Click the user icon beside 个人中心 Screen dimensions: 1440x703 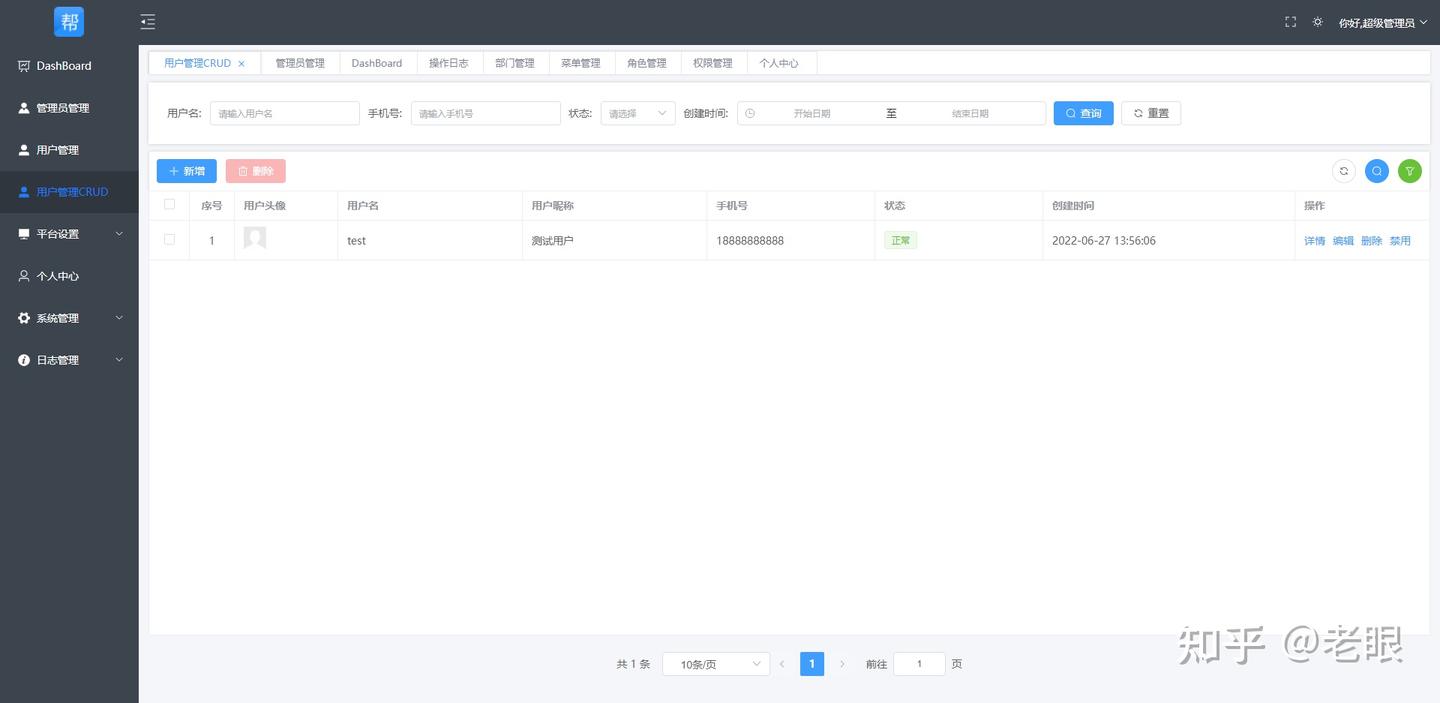tap(23, 275)
